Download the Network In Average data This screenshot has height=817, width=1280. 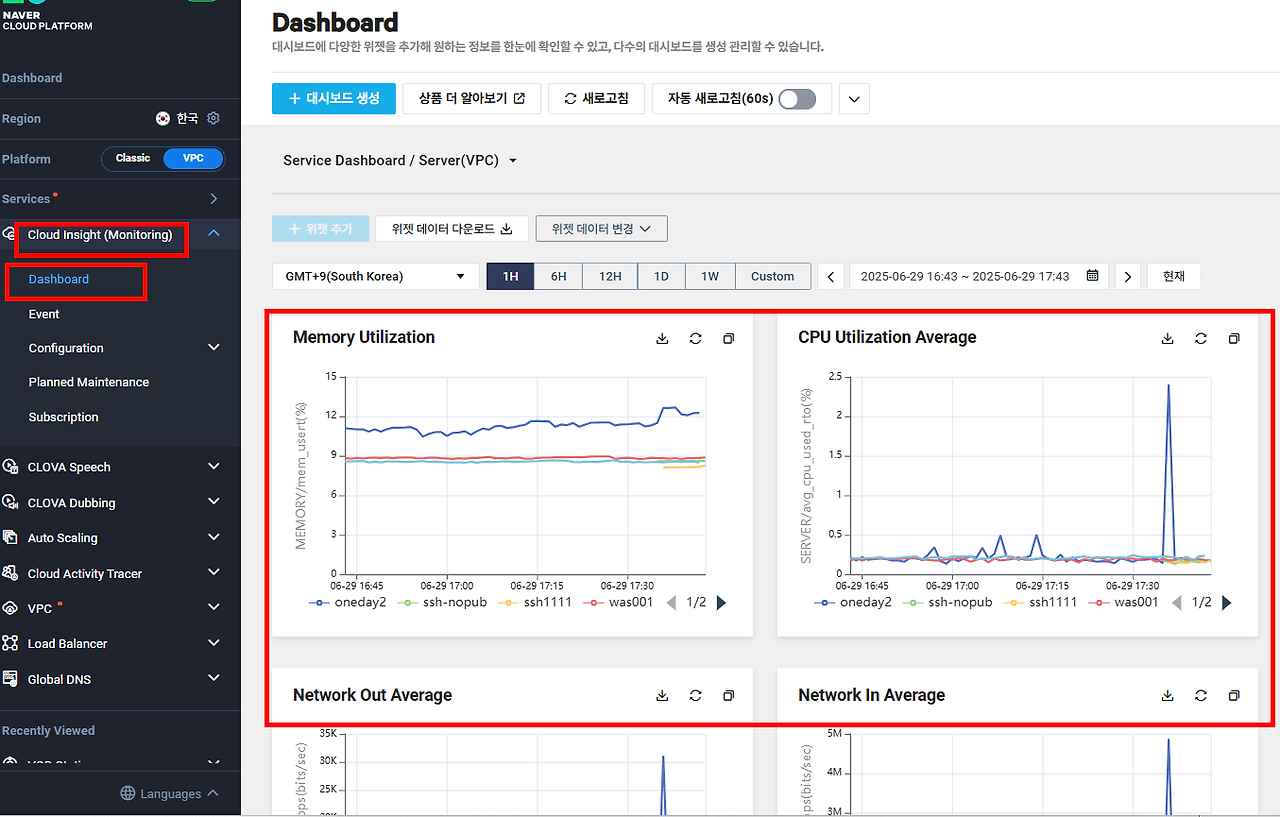[x=1167, y=695]
